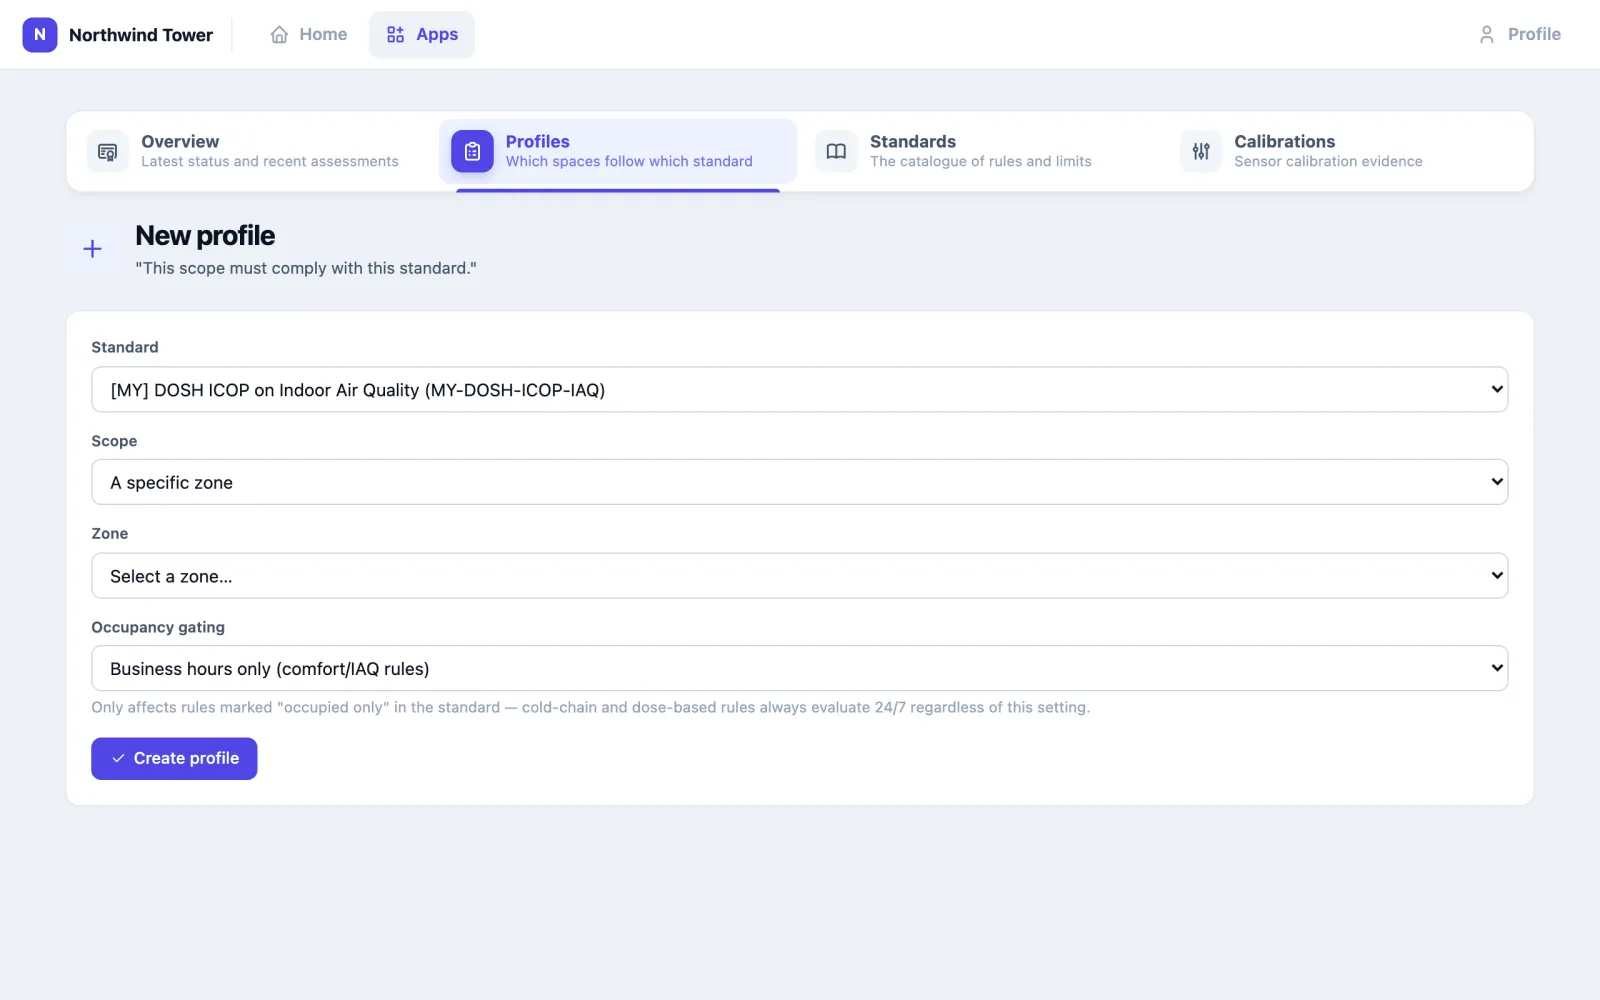Click "The catalogue of rules and limits" text
The height and width of the screenshot is (1000, 1600).
tap(981, 161)
